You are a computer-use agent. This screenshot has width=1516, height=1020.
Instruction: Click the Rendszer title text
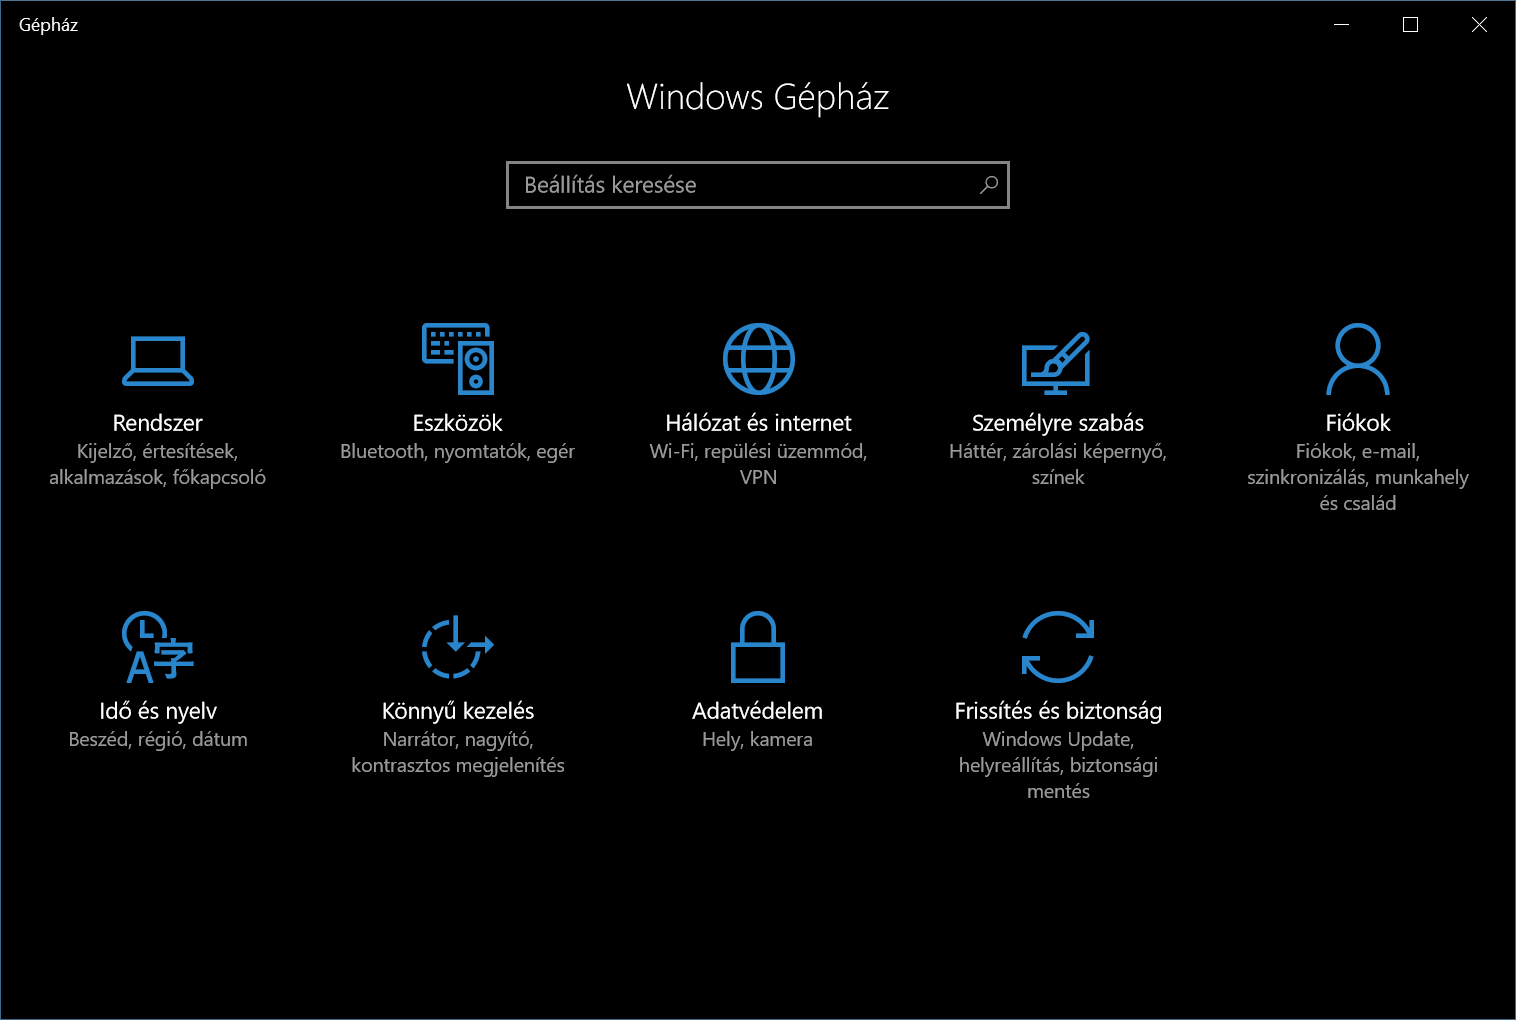(158, 423)
